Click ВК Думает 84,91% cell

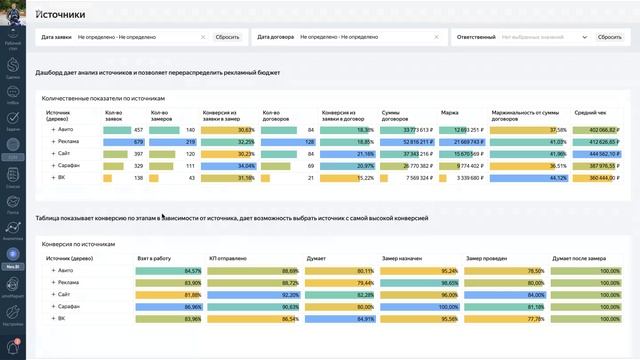tap(340, 319)
